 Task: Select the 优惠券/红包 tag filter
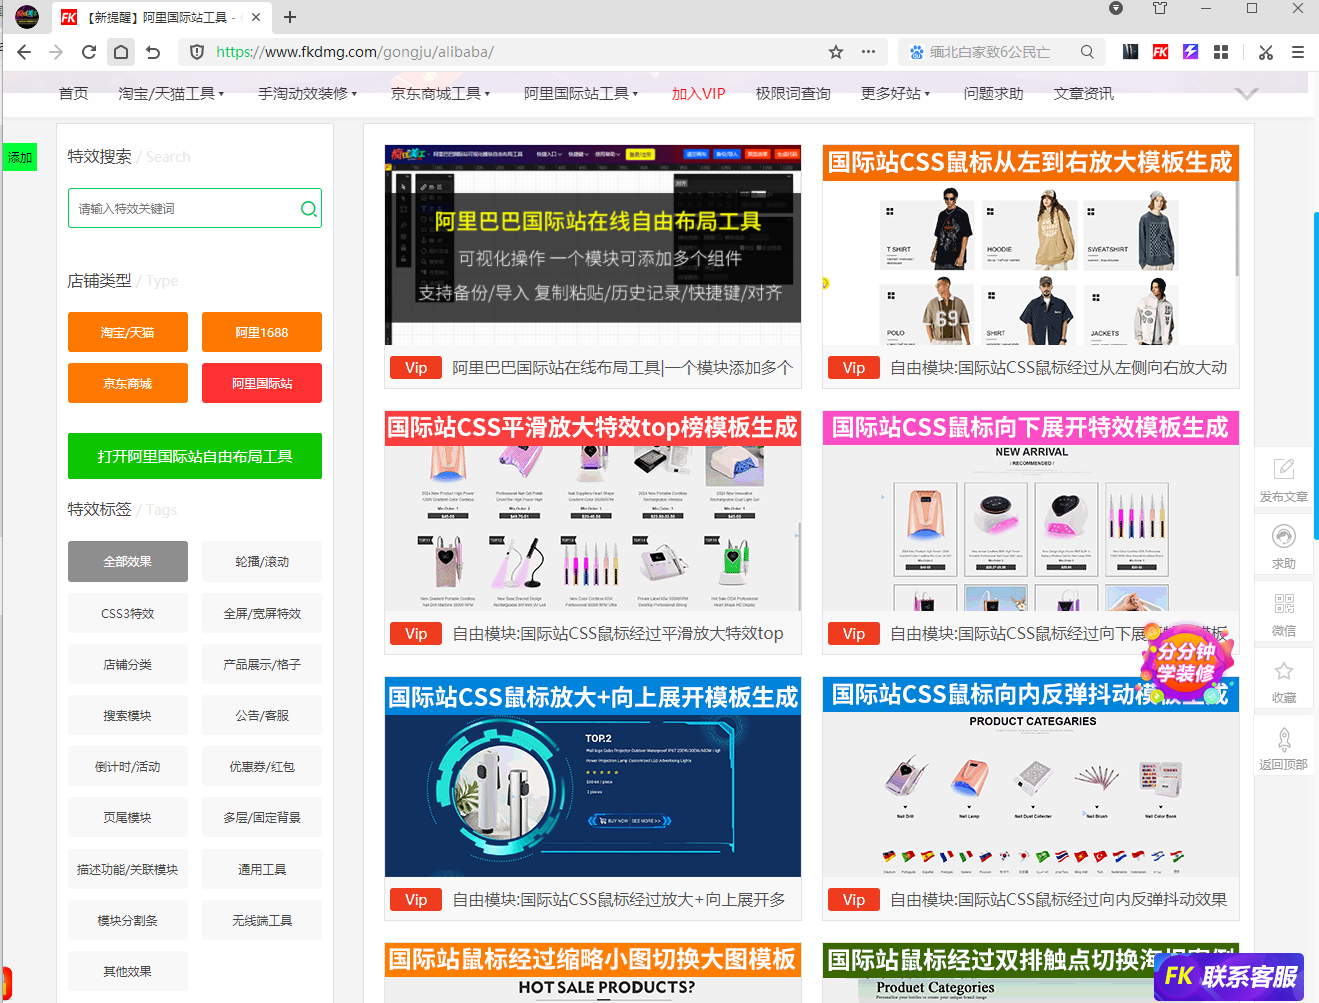[262, 766]
